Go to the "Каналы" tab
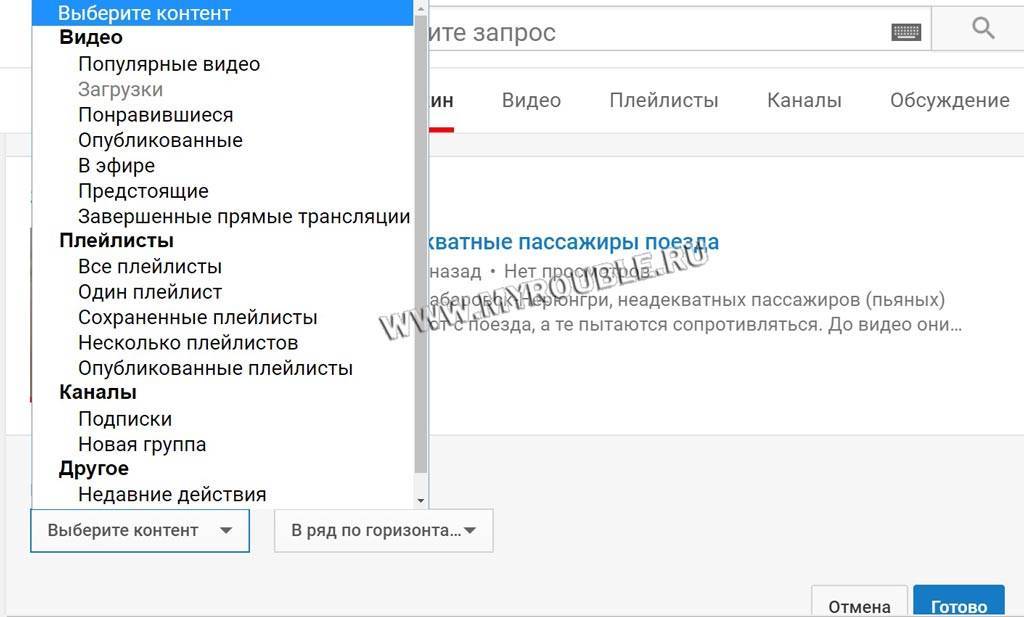 [804, 100]
